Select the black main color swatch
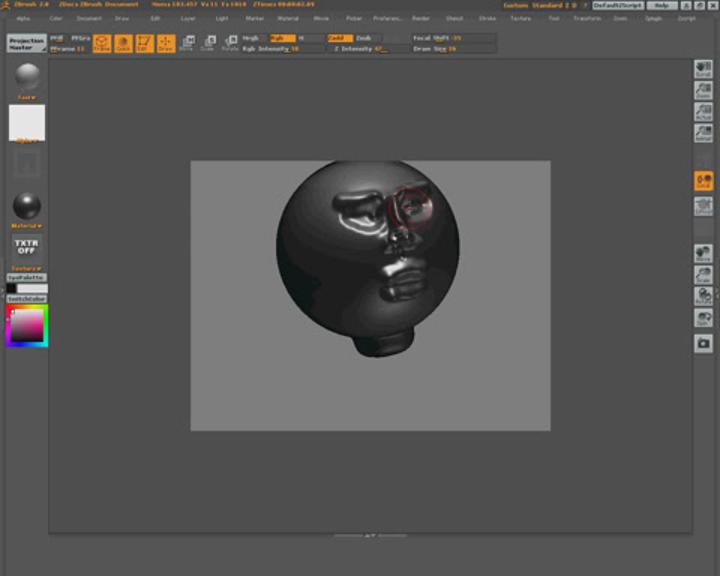The width and height of the screenshot is (720, 576). point(11,288)
